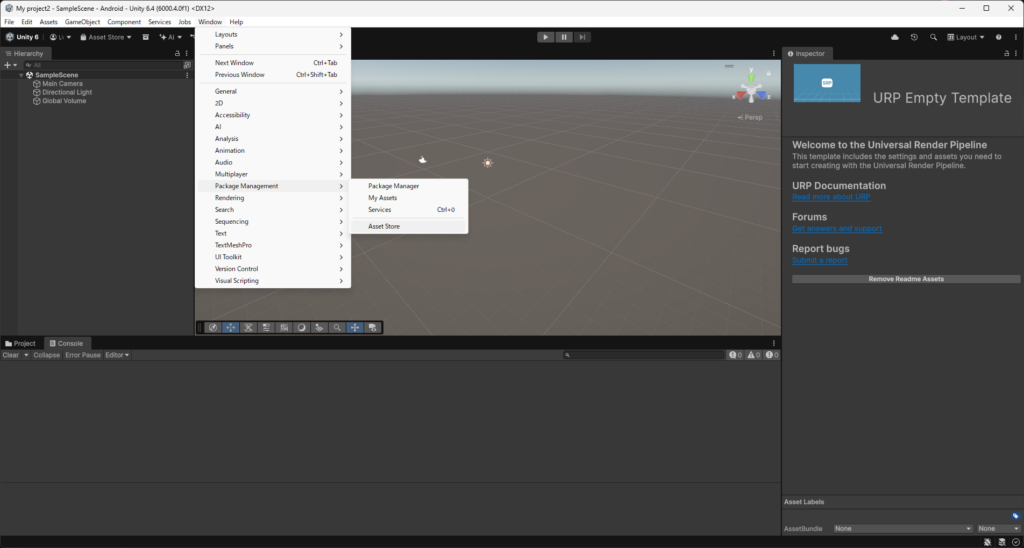
Task: Toggle the Hierarchy panel lock icon
Action: pos(178,54)
